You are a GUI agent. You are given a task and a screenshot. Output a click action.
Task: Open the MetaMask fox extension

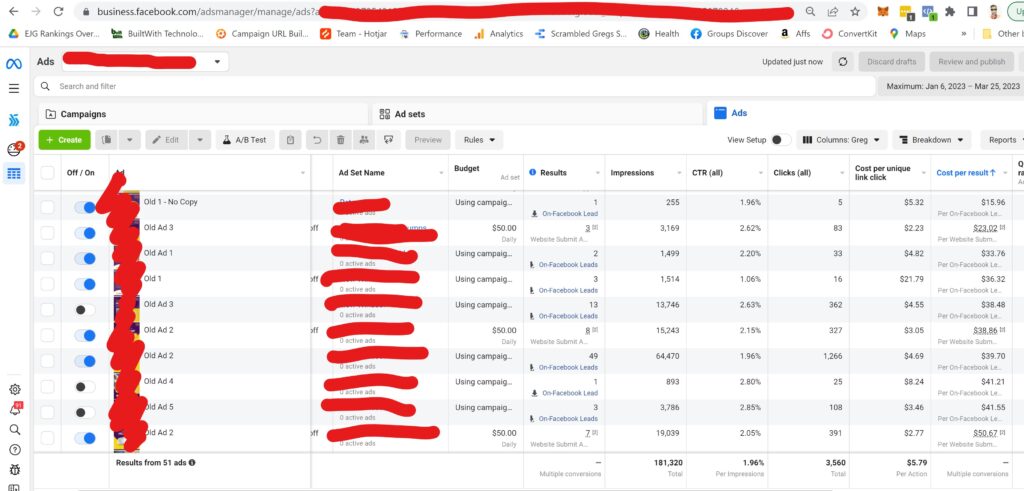883,12
